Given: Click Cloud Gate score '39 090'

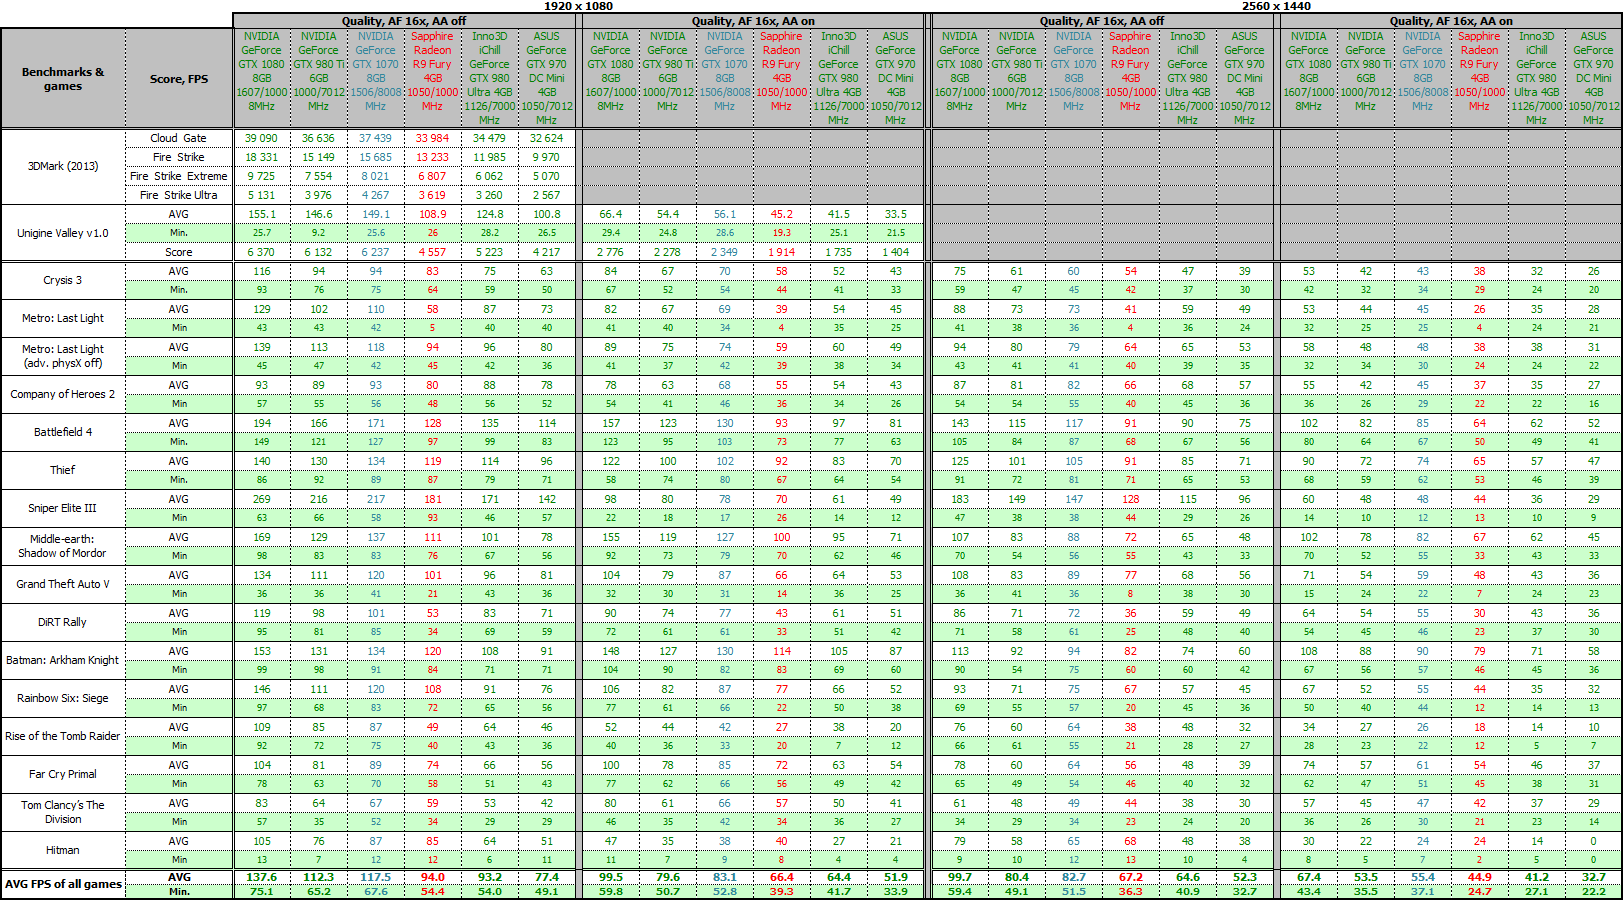Looking at the screenshot, I should tap(262, 138).
